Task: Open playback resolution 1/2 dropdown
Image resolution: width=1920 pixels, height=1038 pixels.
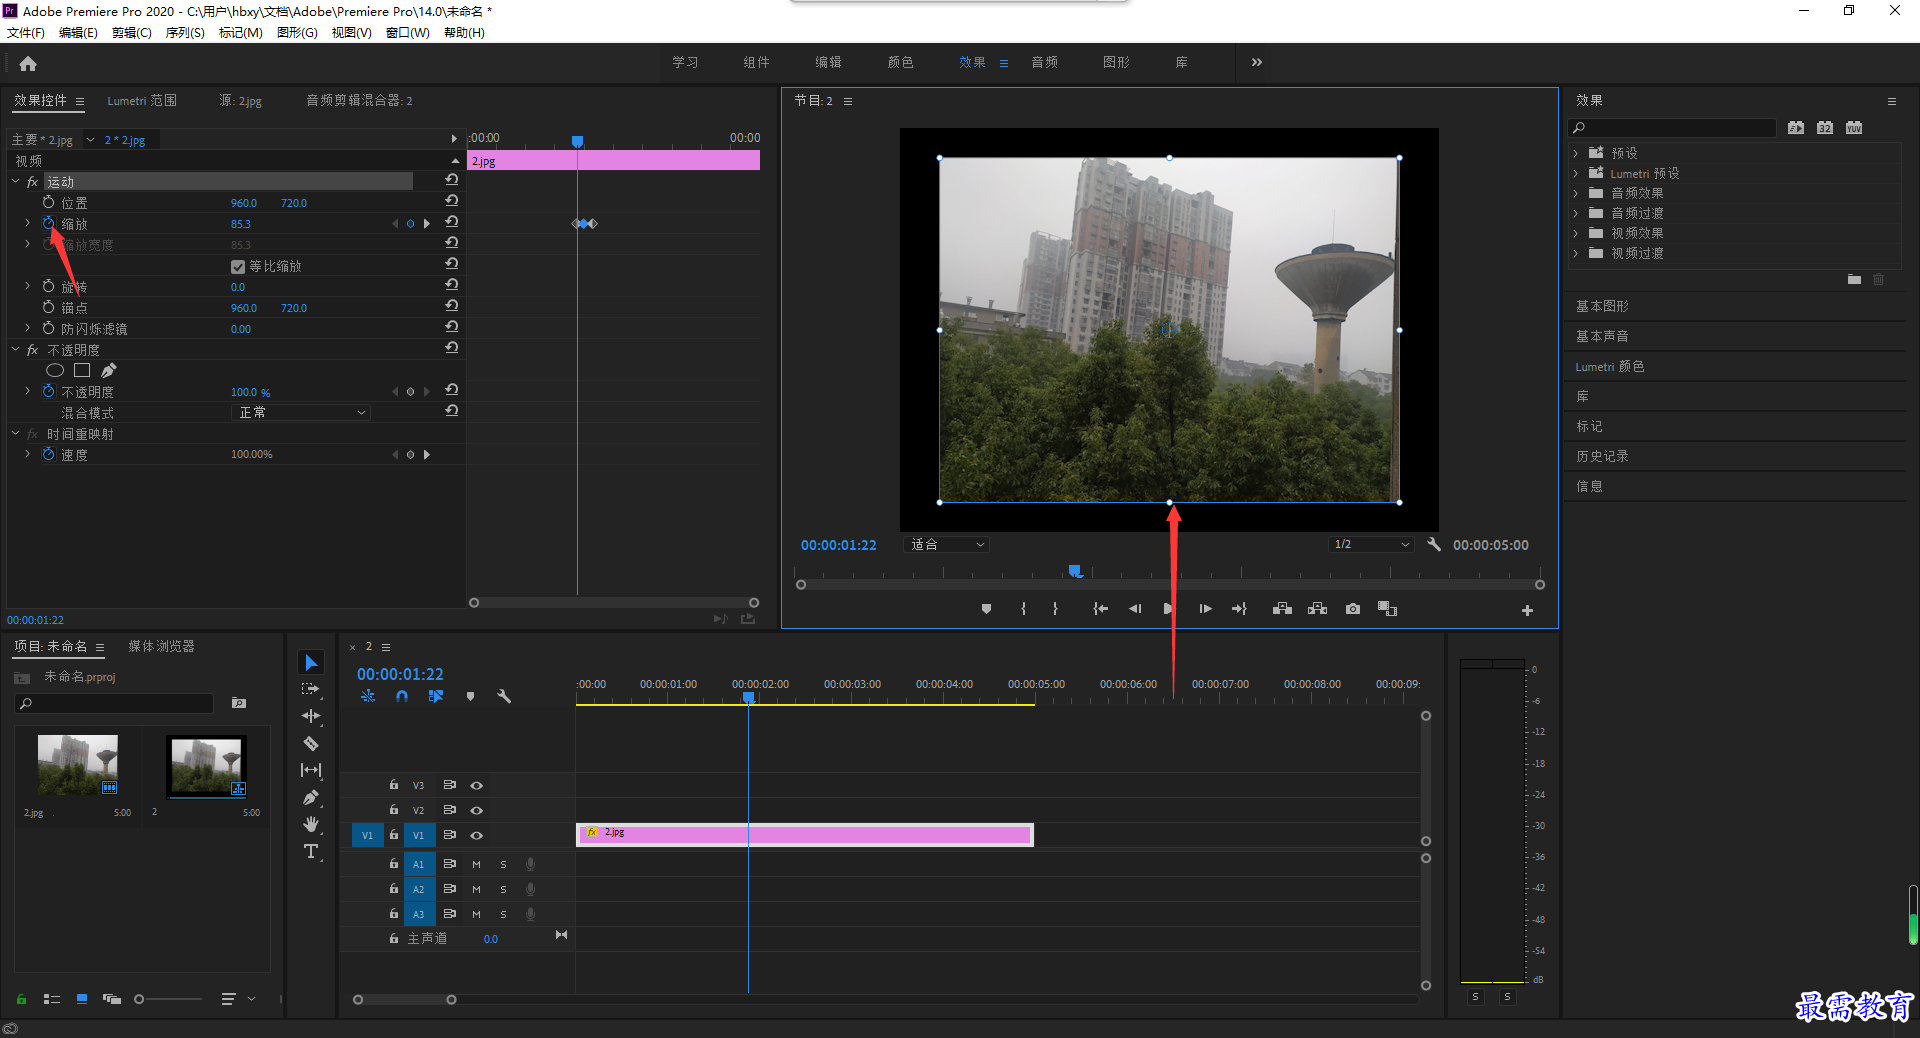Action: tap(1371, 544)
